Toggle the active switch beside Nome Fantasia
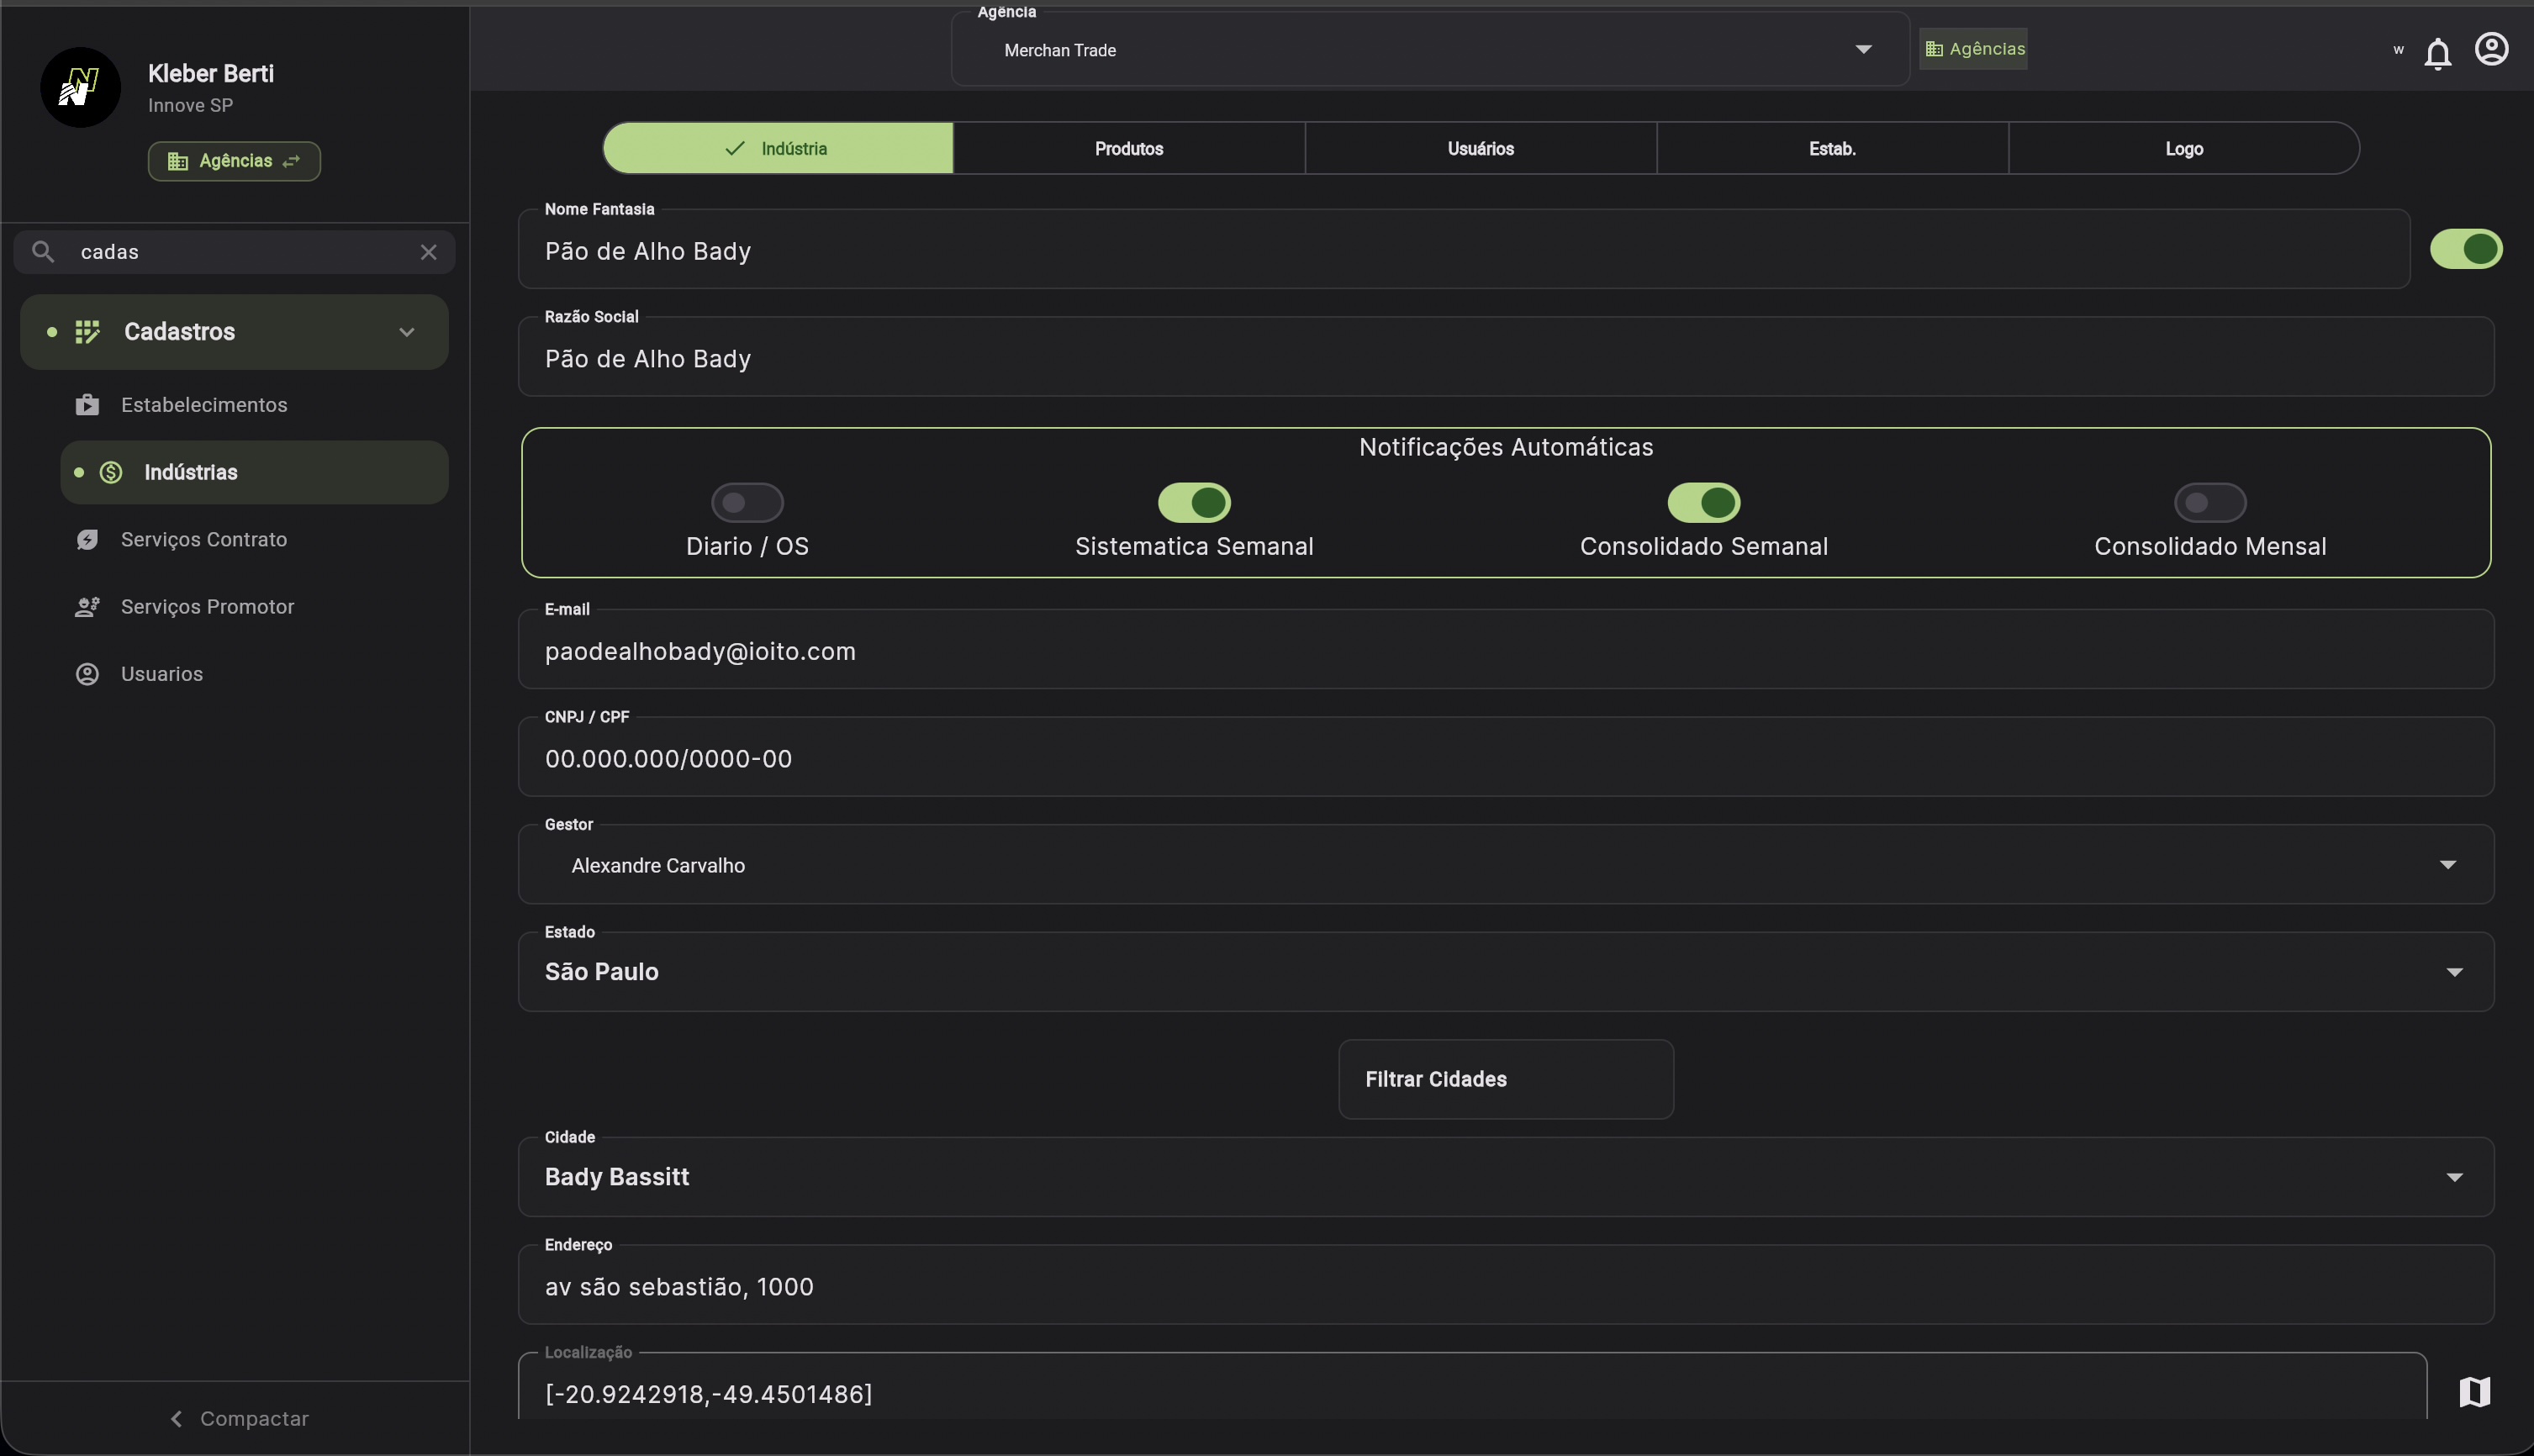This screenshot has width=2534, height=1456. coord(2465,249)
